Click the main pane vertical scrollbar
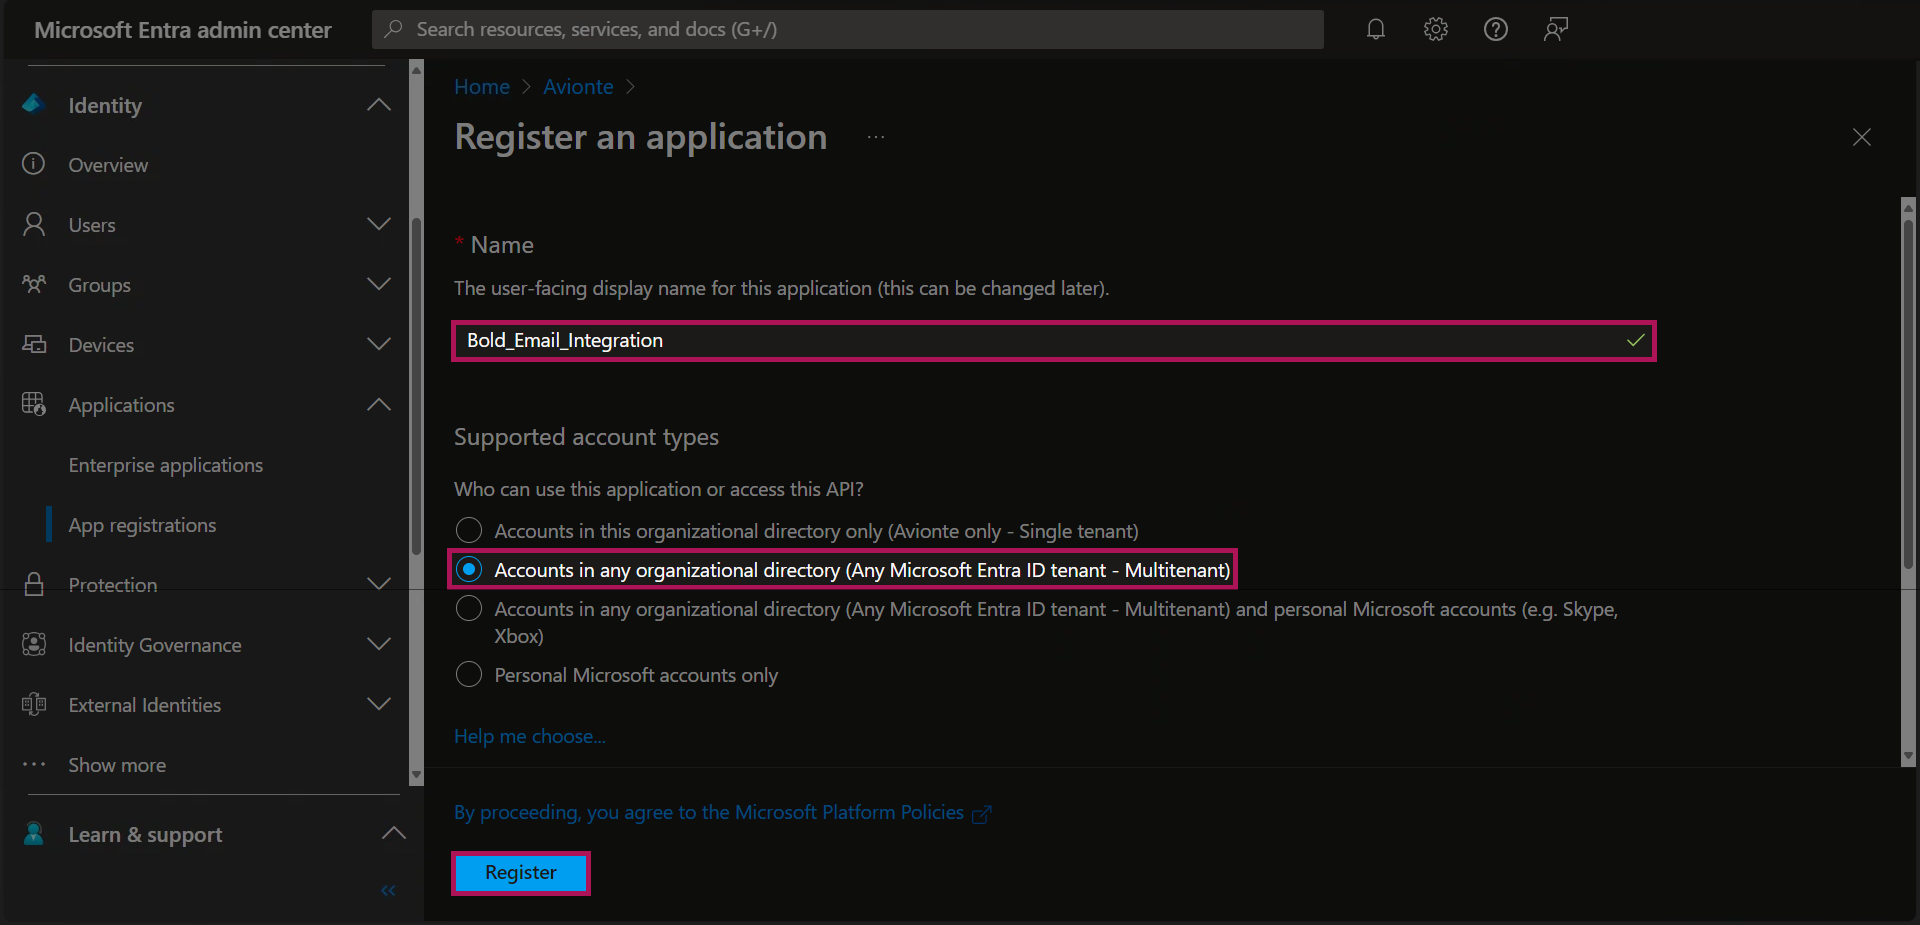This screenshot has height=925, width=1920. coord(1908,400)
